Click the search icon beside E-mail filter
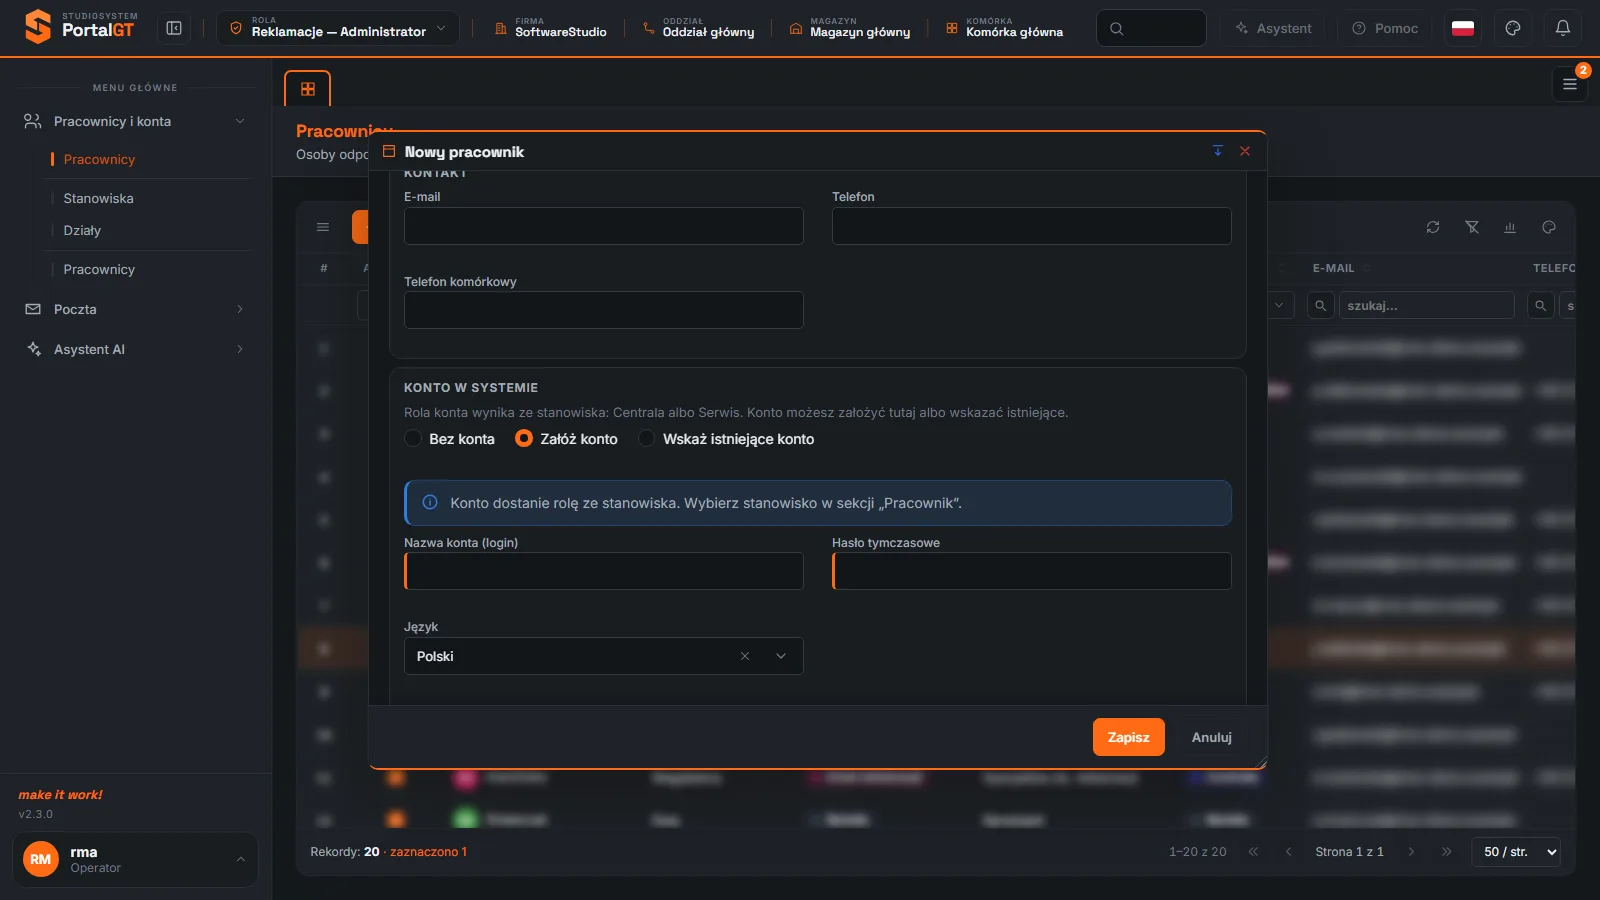Screen dimensions: 1600x900 point(1321,306)
